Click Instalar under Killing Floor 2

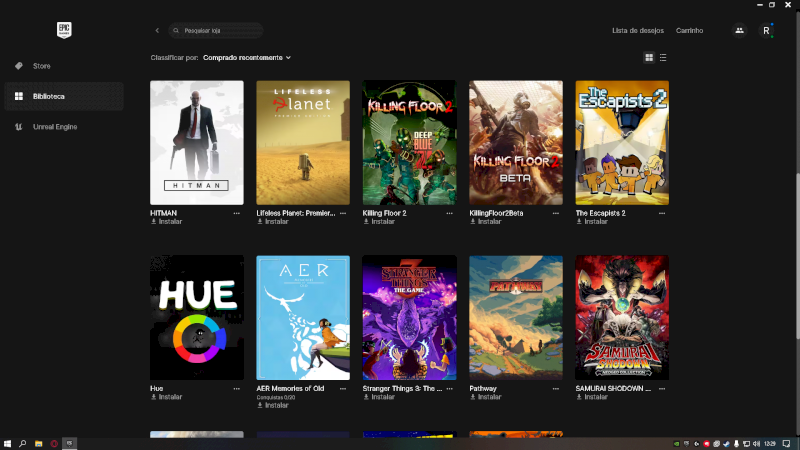[379, 221]
